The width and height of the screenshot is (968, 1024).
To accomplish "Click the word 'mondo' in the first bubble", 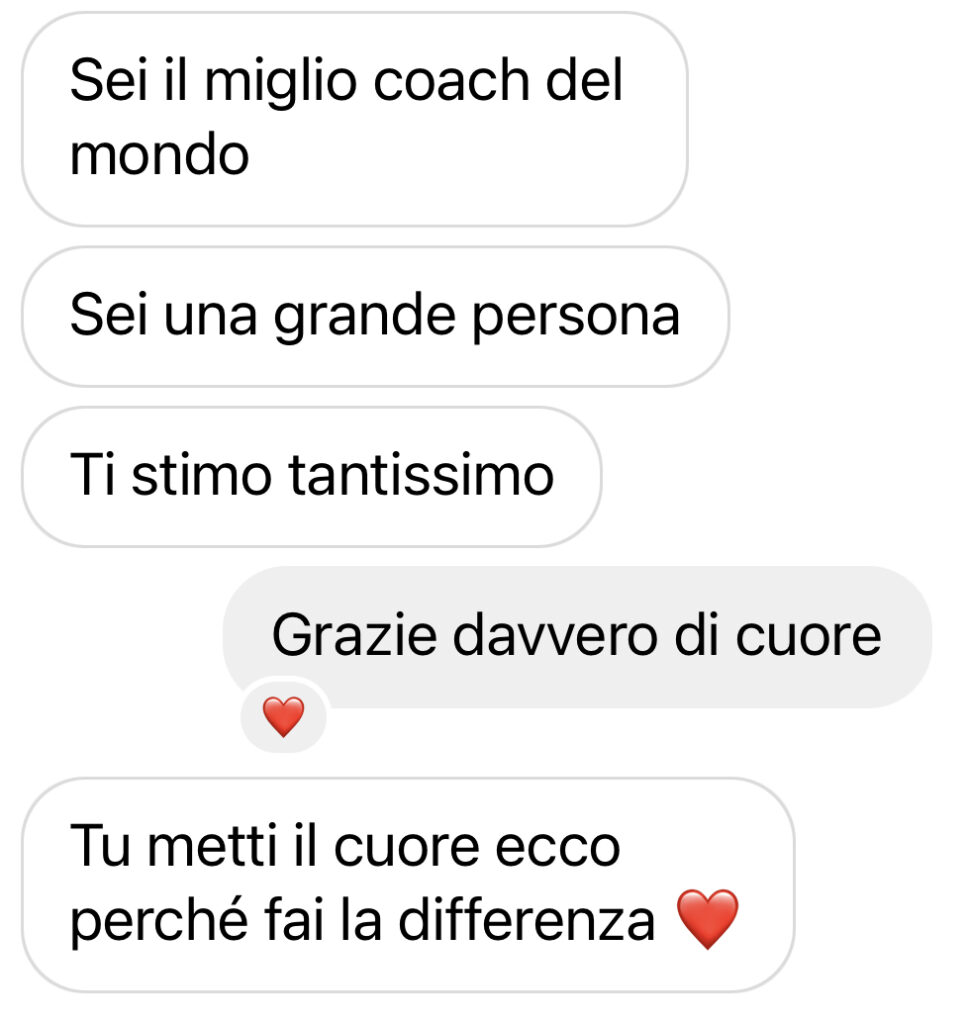I will coord(159,155).
